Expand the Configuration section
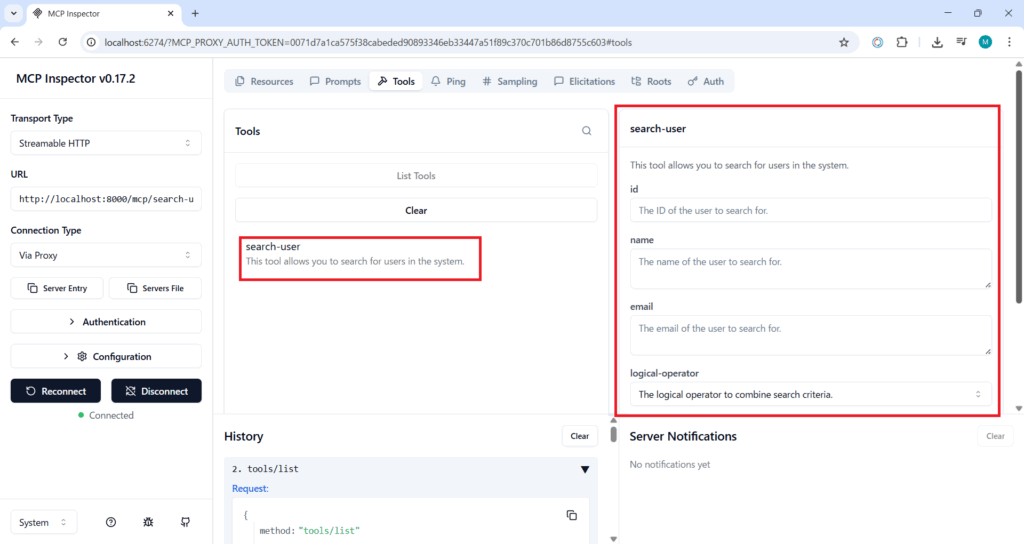The height and width of the screenshot is (544, 1024). point(106,356)
